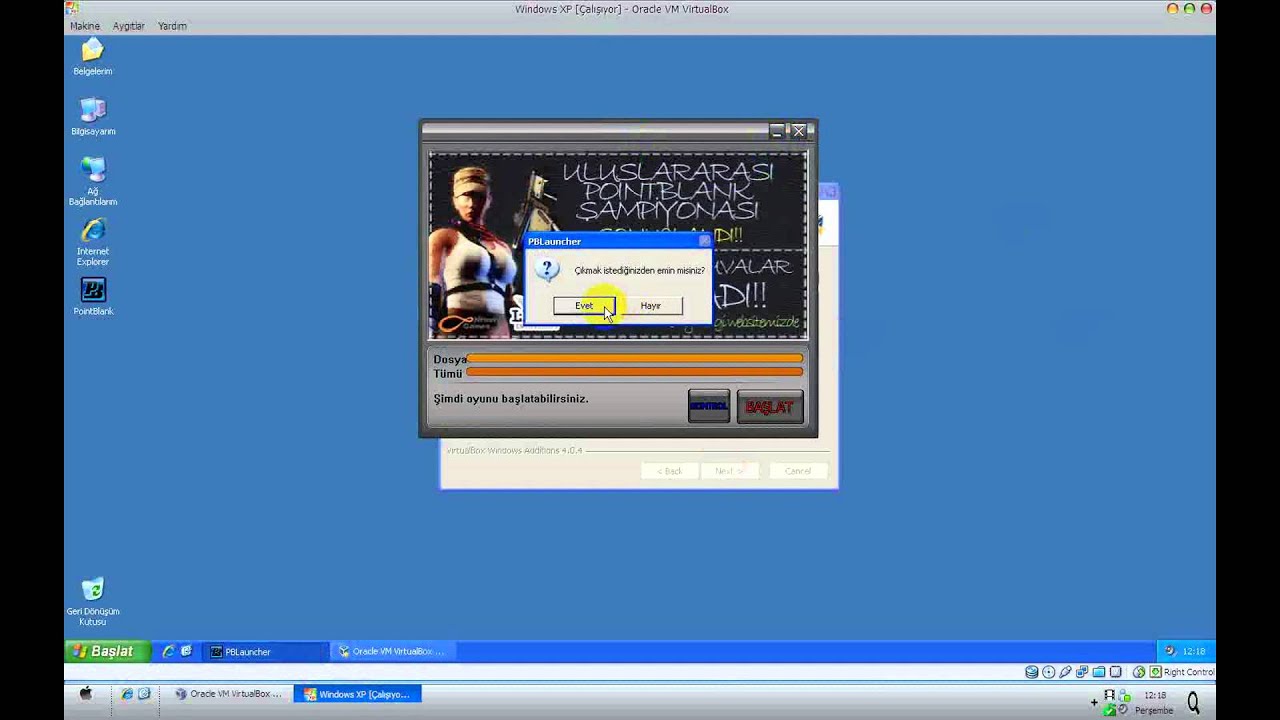
Task: Click the VirtualBox display status icon
Action: tap(1116, 672)
